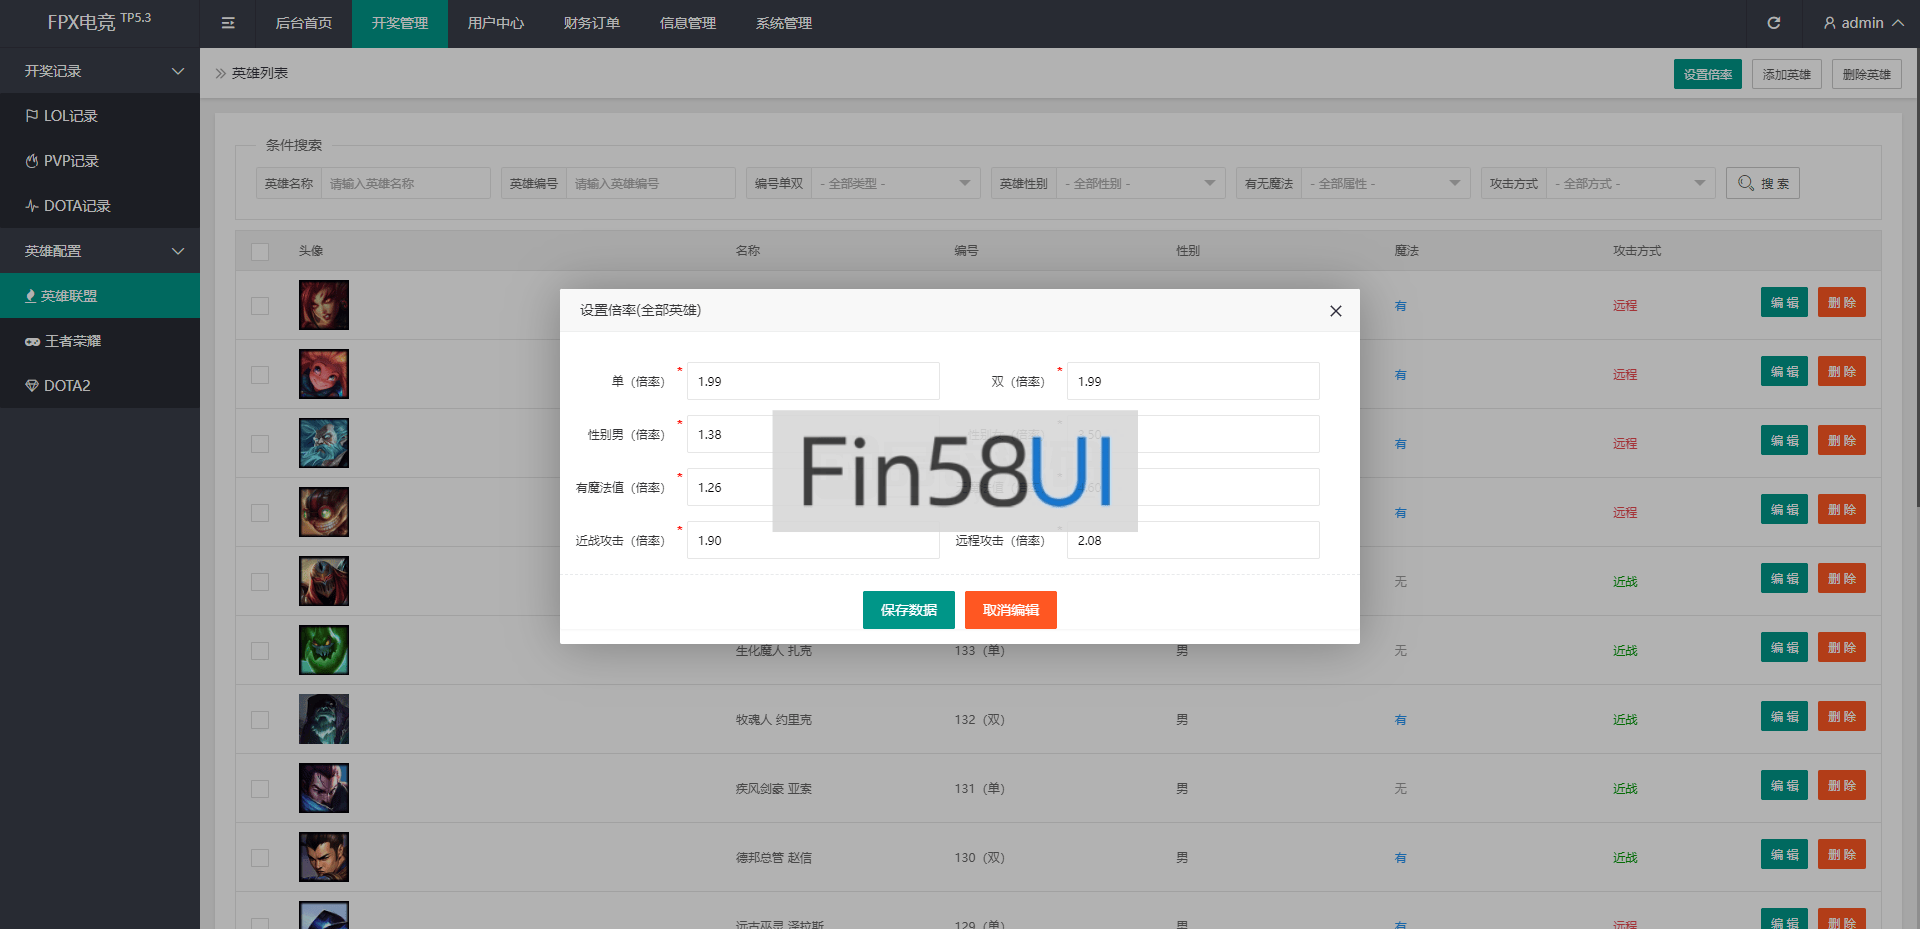Click the 牧魂人 约里克 hero avatar thumbnail

tap(324, 719)
